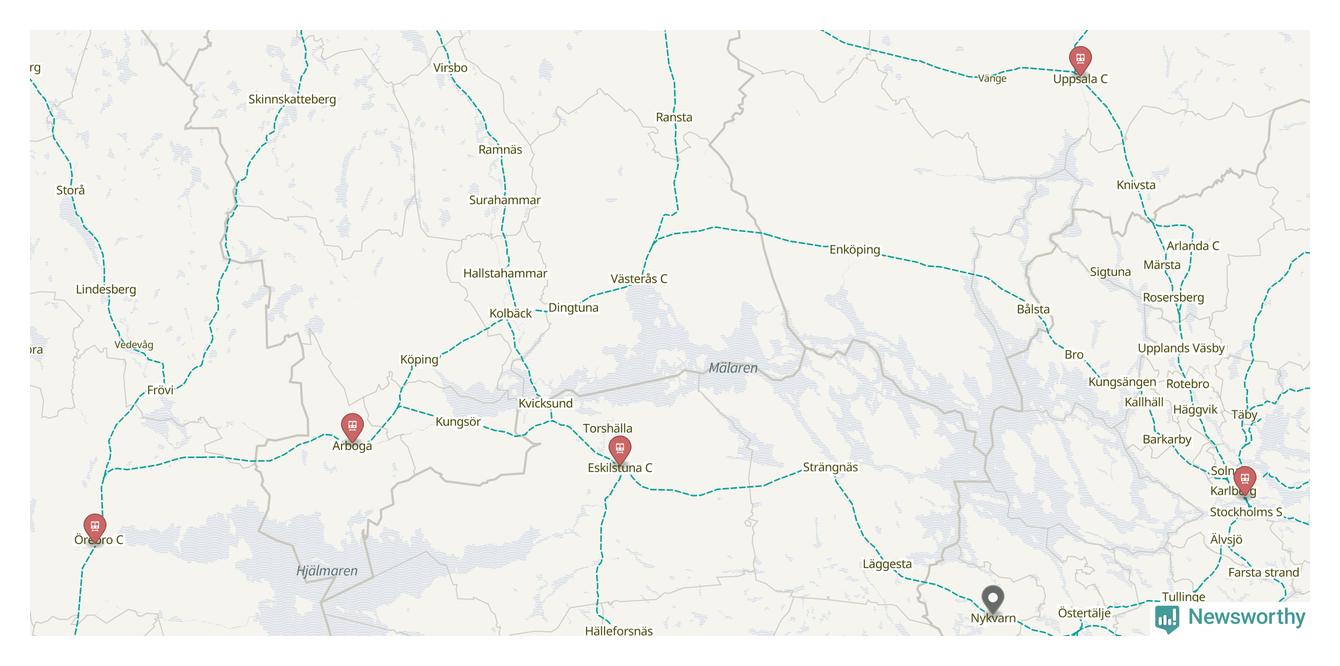
Task: Click the Strängnäs town label
Action: 830,467
